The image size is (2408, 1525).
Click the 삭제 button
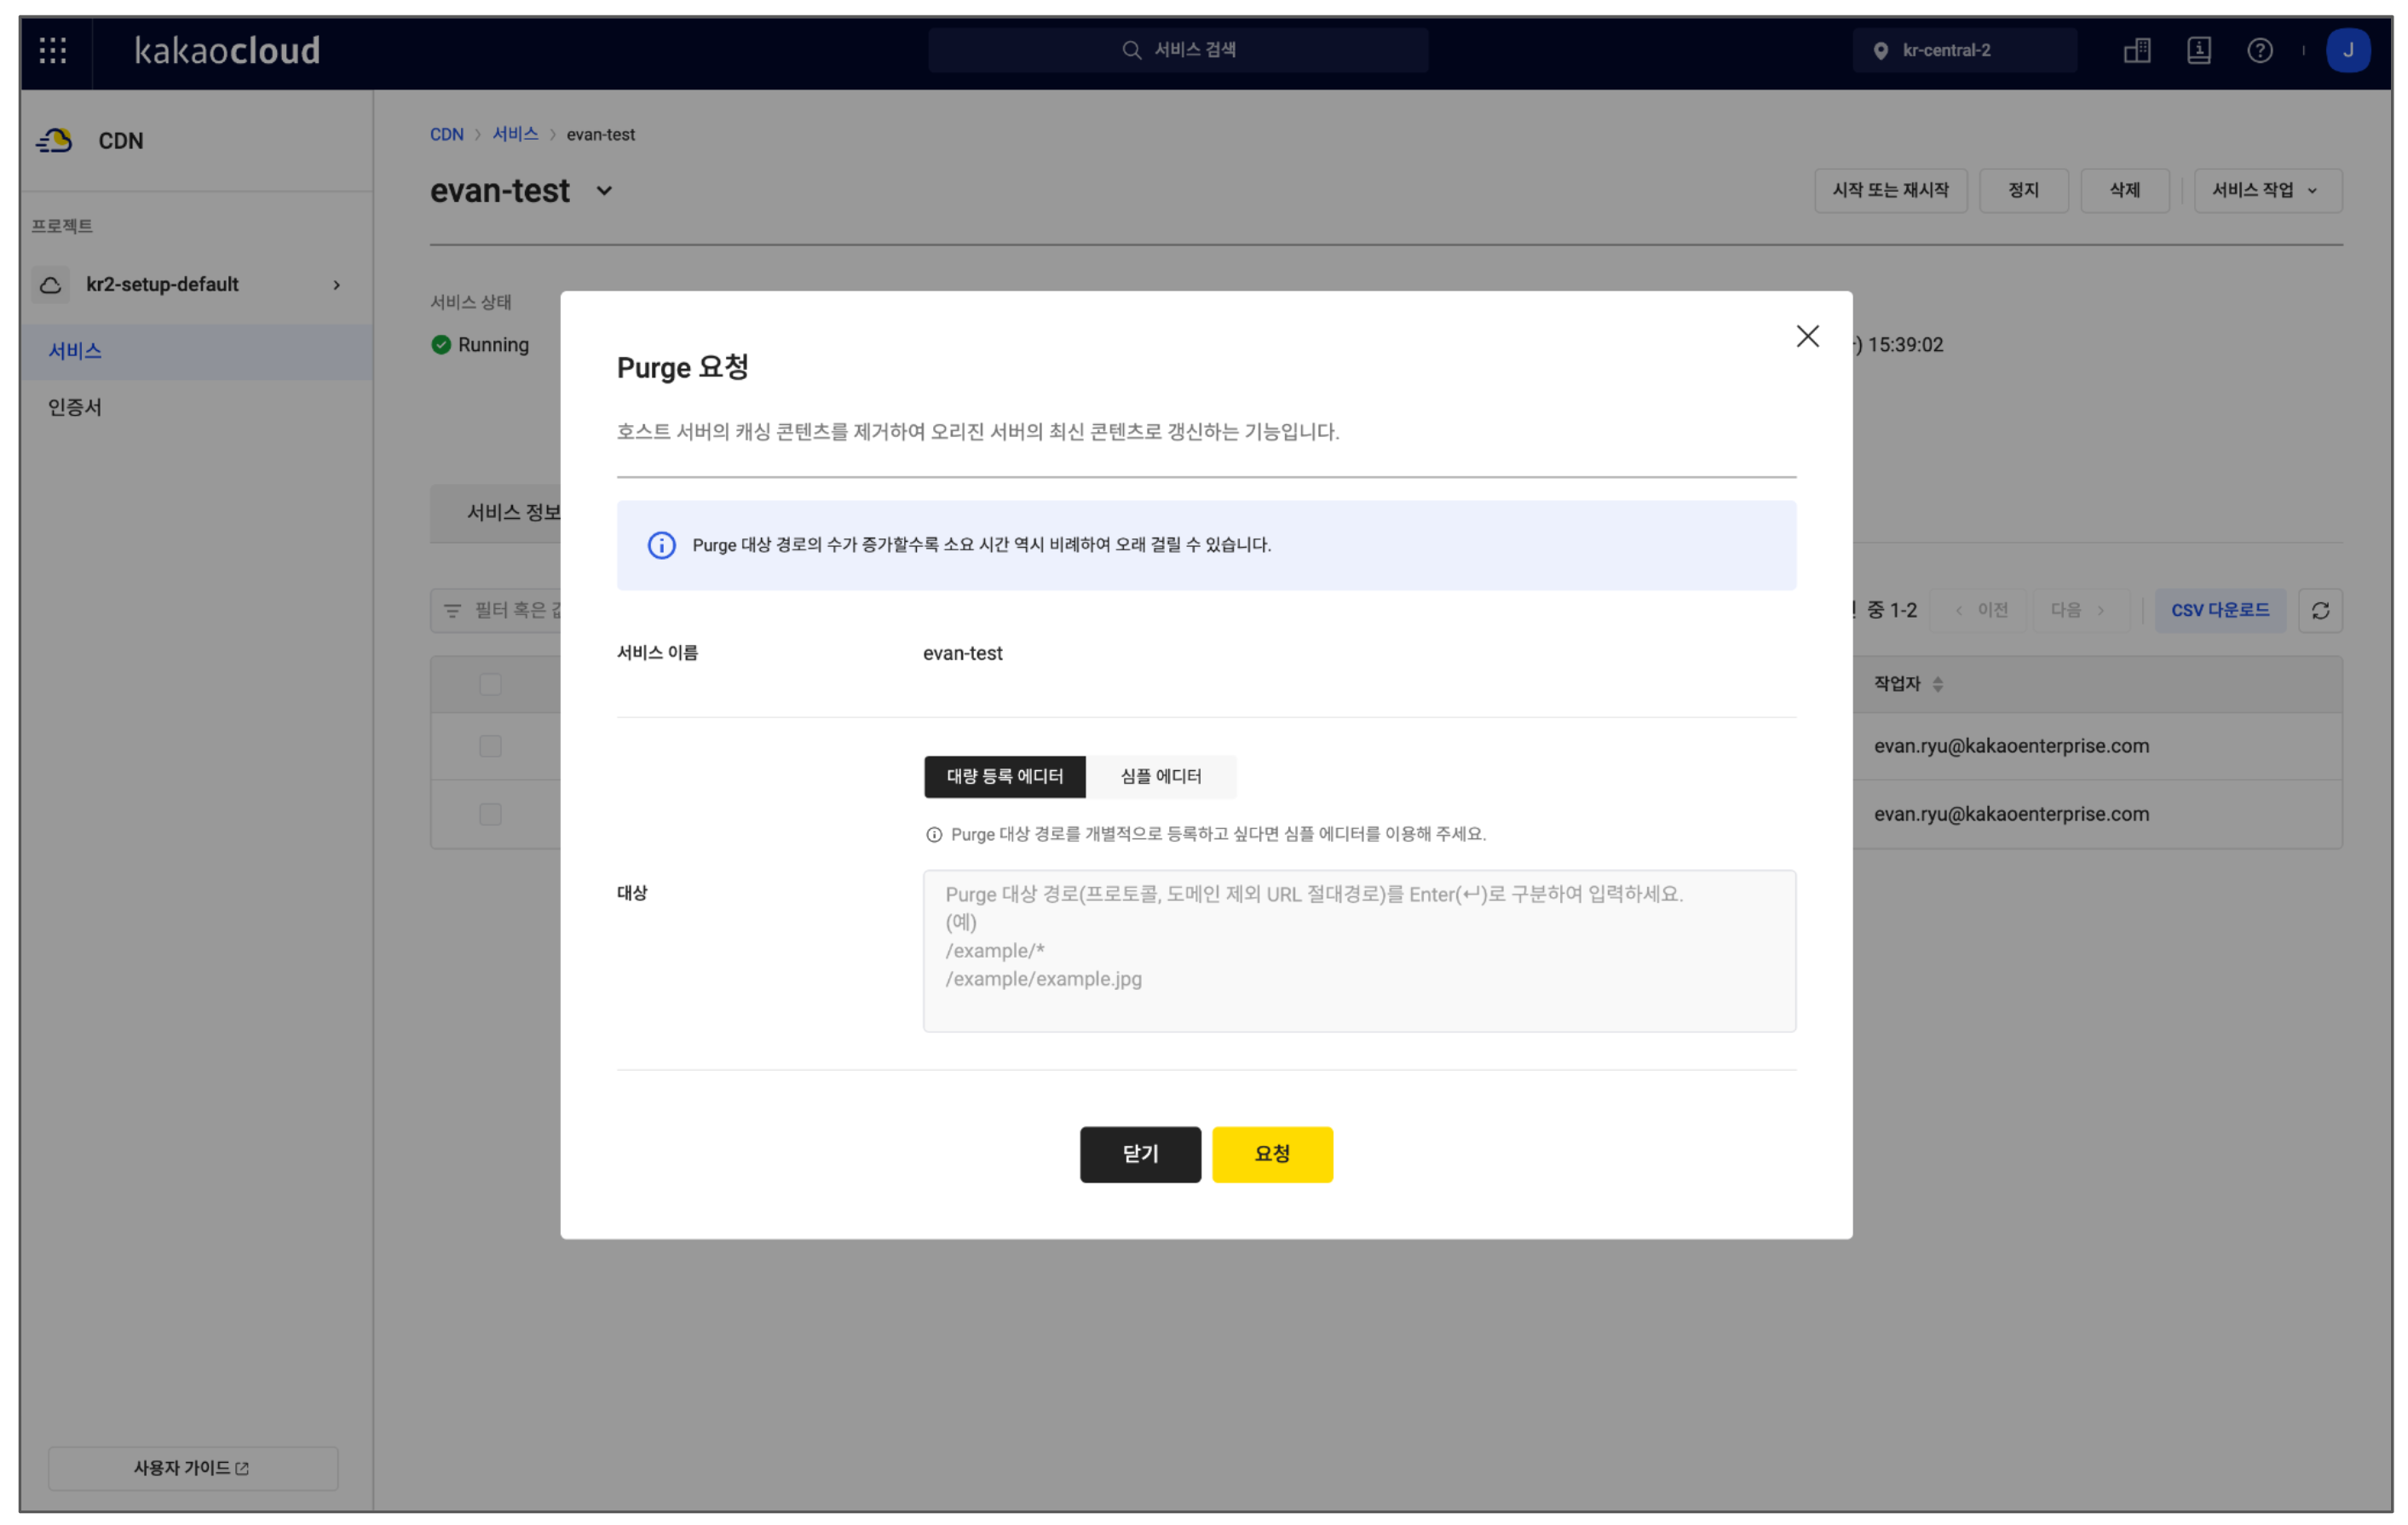[2124, 190]
